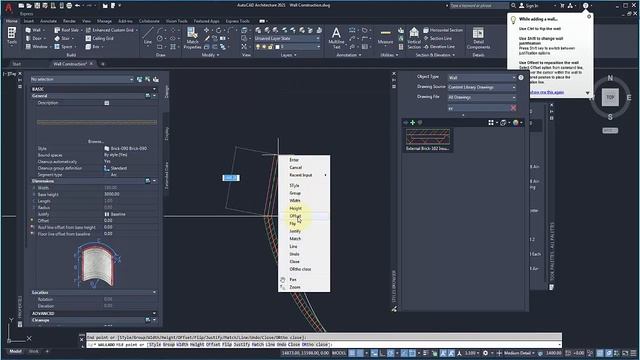Screen dimensions: 640x360
Task: Select the Enhanced Custom Grid tool
Action: click(x=110, y=30)
